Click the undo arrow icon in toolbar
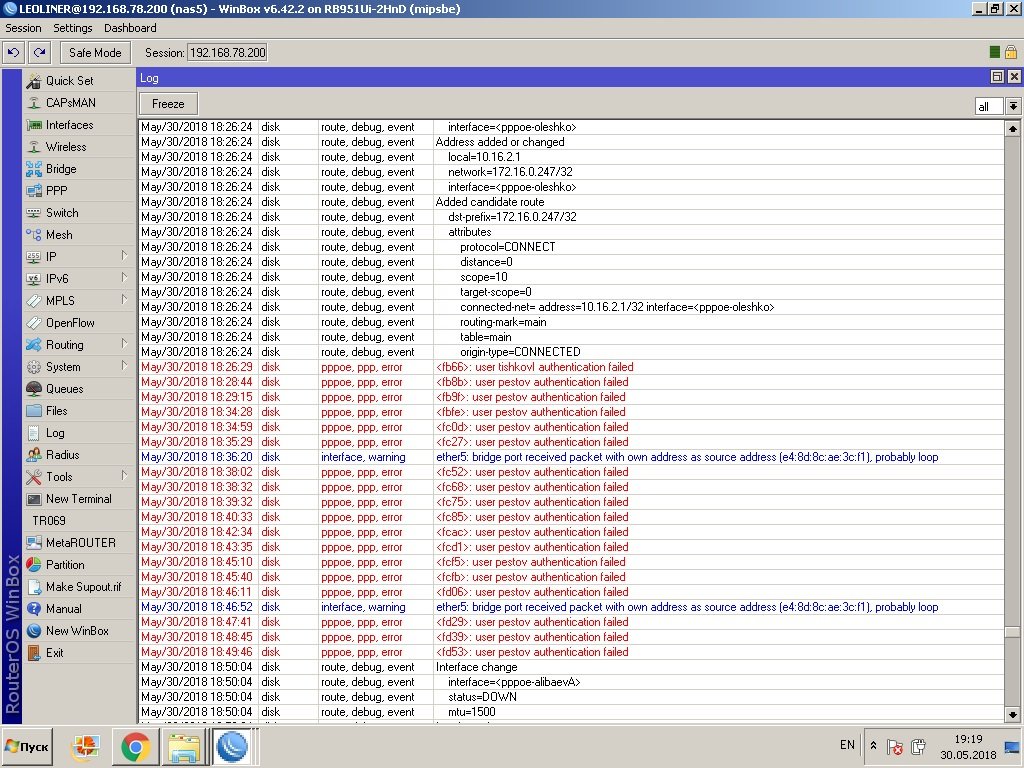This screenshot has height=768, width=1024. 14,52
